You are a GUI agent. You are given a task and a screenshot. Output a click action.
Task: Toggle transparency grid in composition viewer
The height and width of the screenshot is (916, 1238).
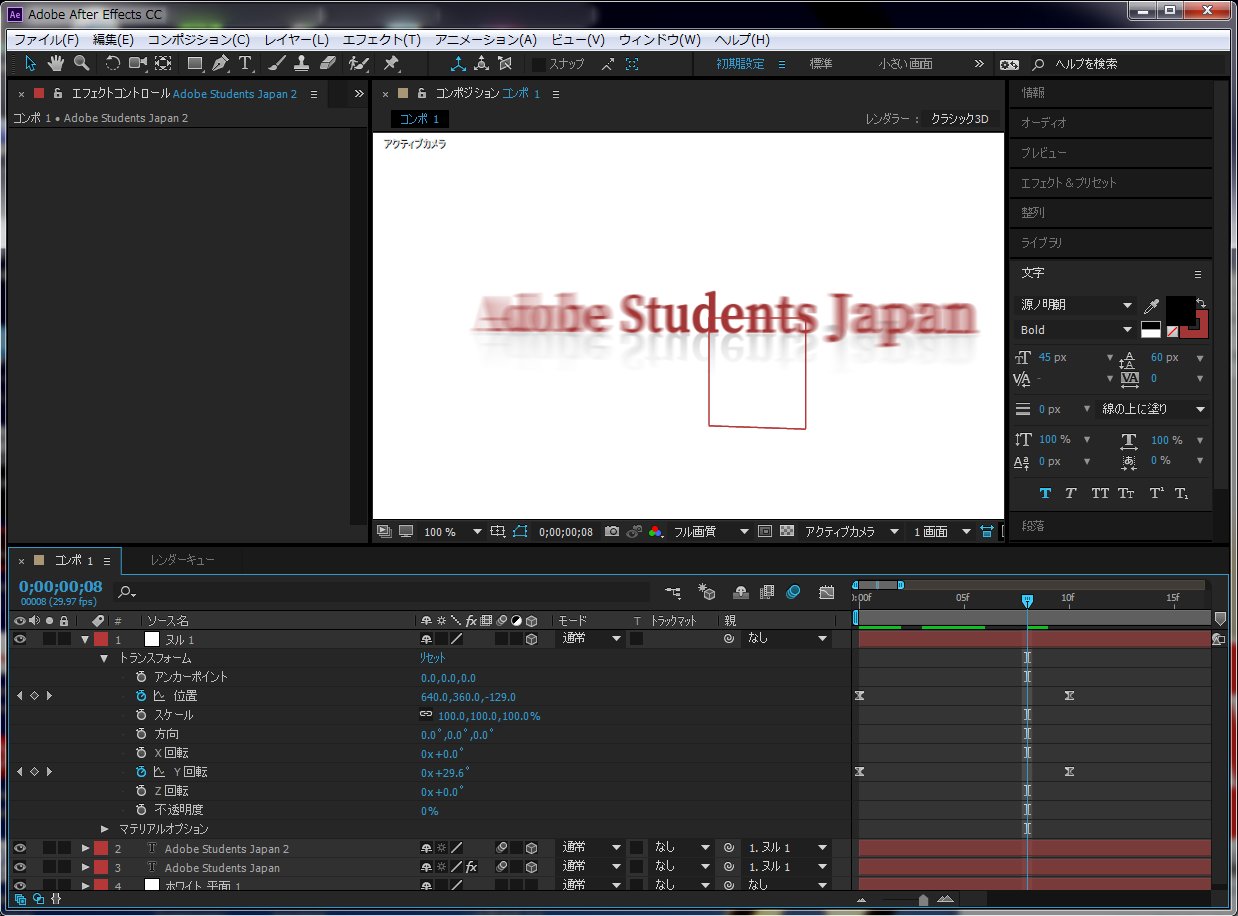point(787,532)
